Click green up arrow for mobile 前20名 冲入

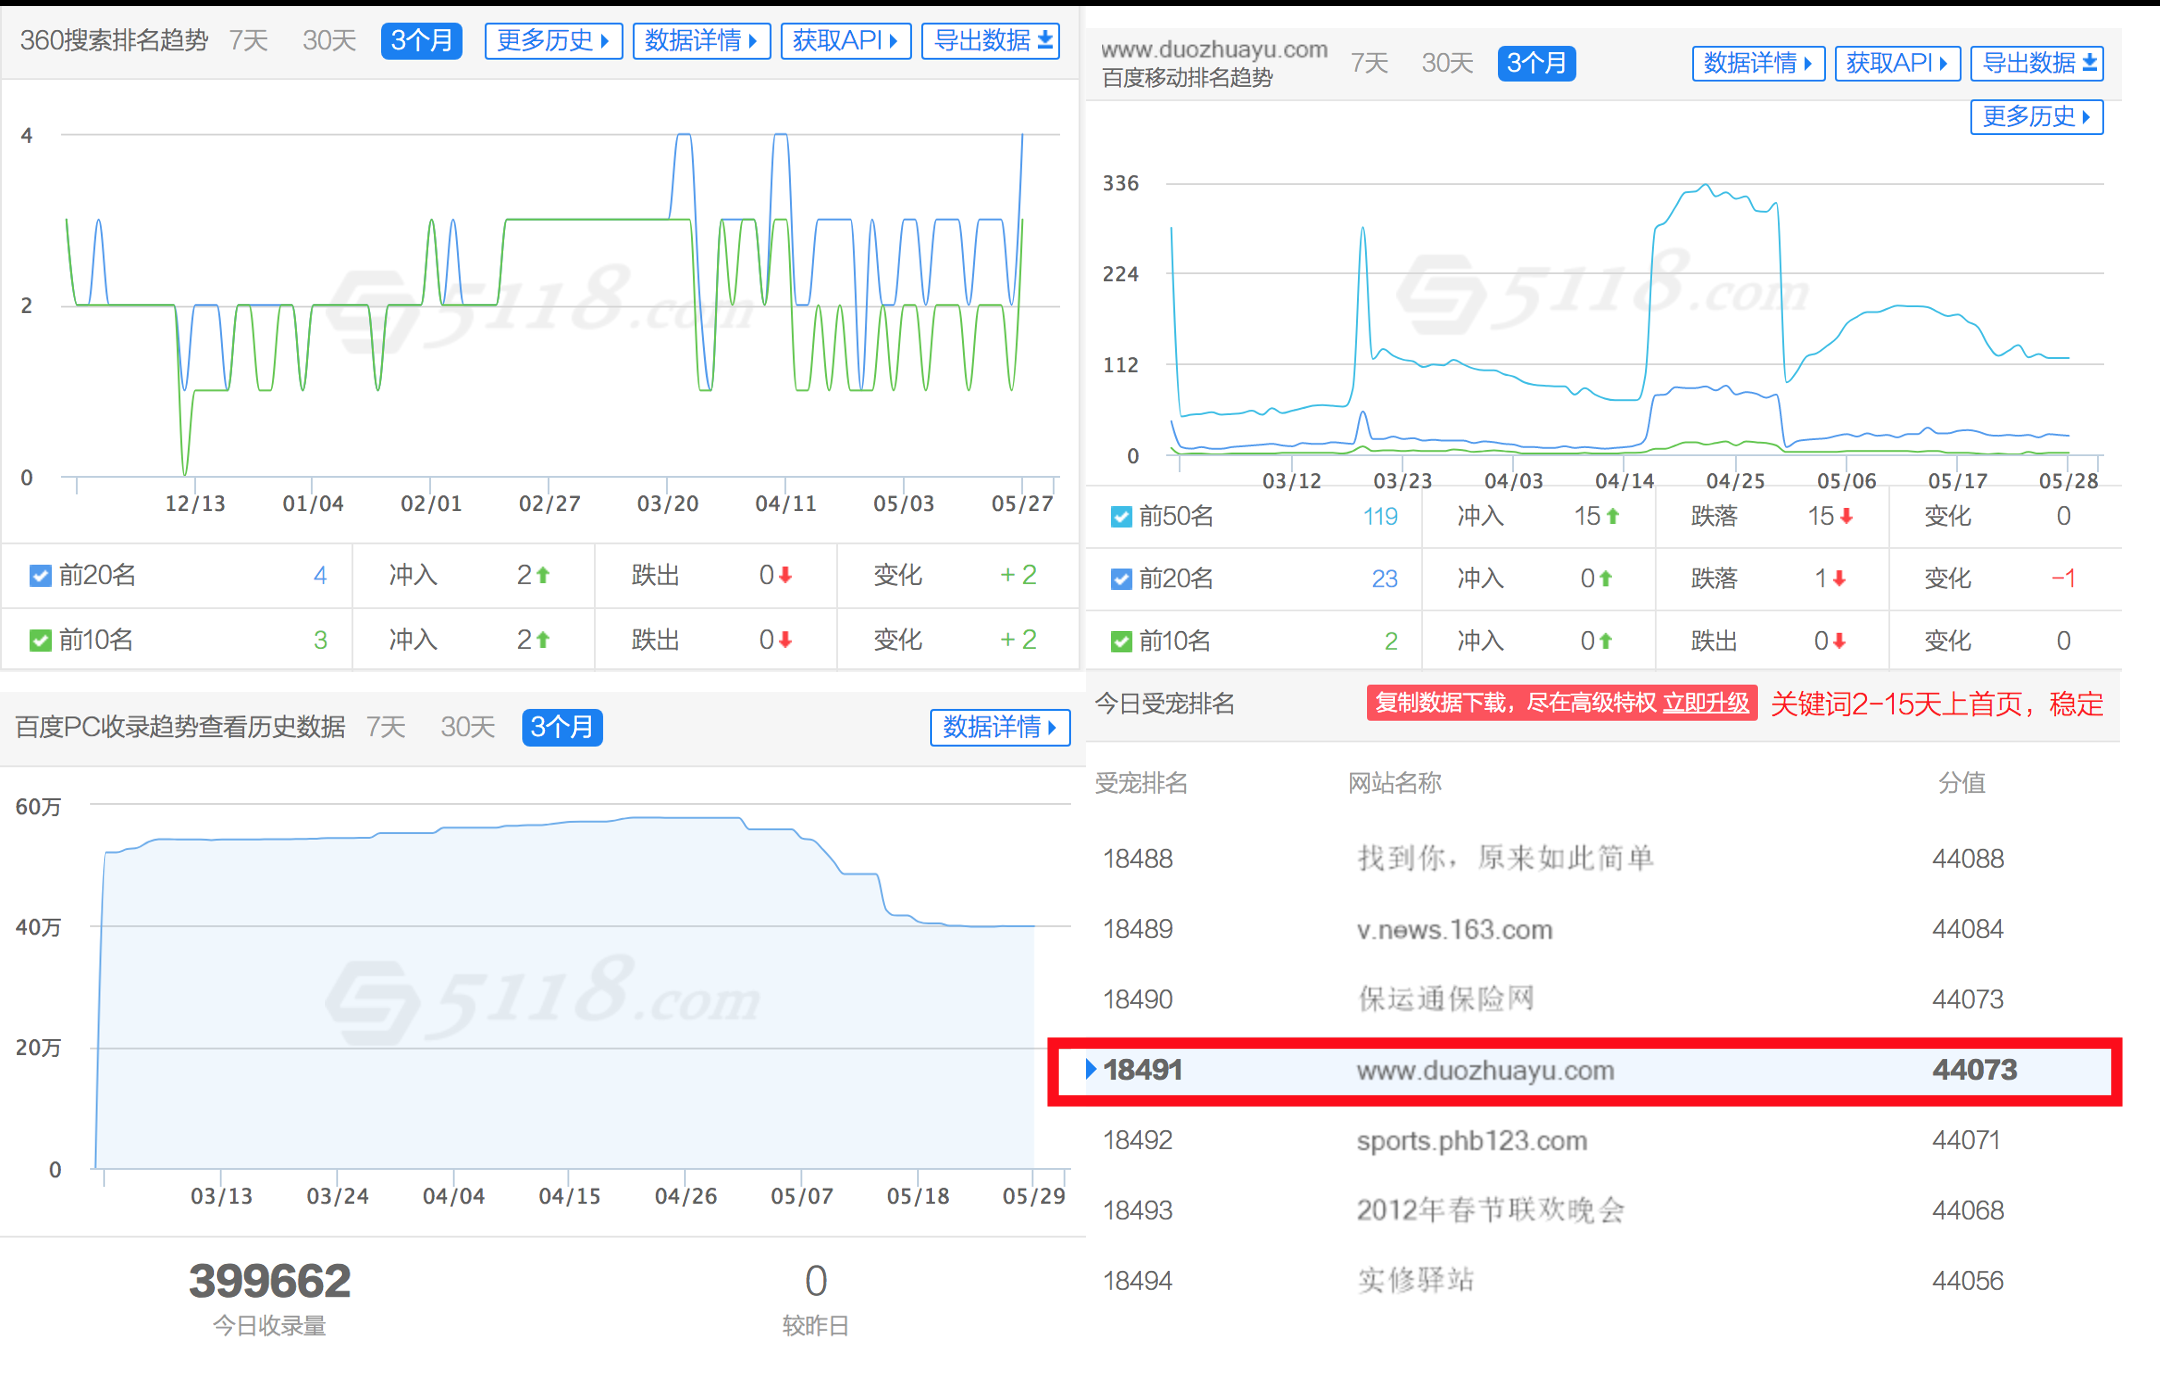coord(1605,579)
